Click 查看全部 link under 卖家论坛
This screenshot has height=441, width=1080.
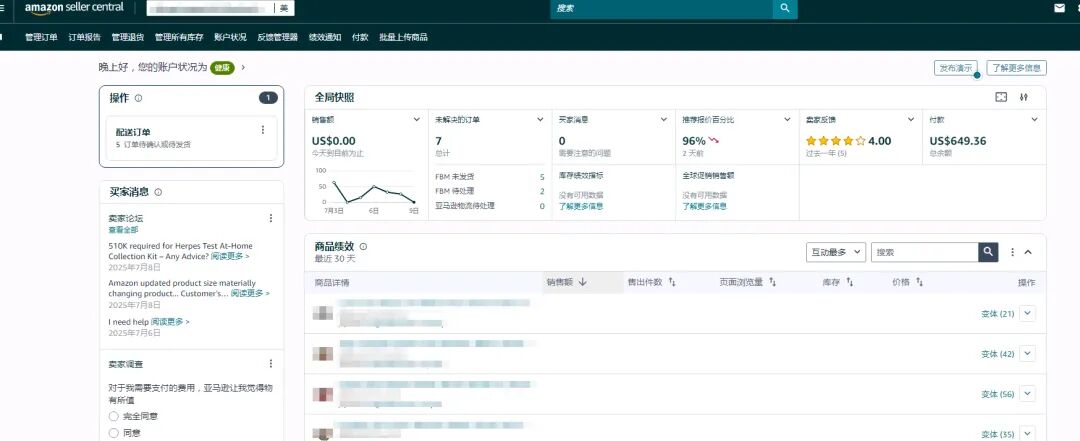(x=123, y=229)
